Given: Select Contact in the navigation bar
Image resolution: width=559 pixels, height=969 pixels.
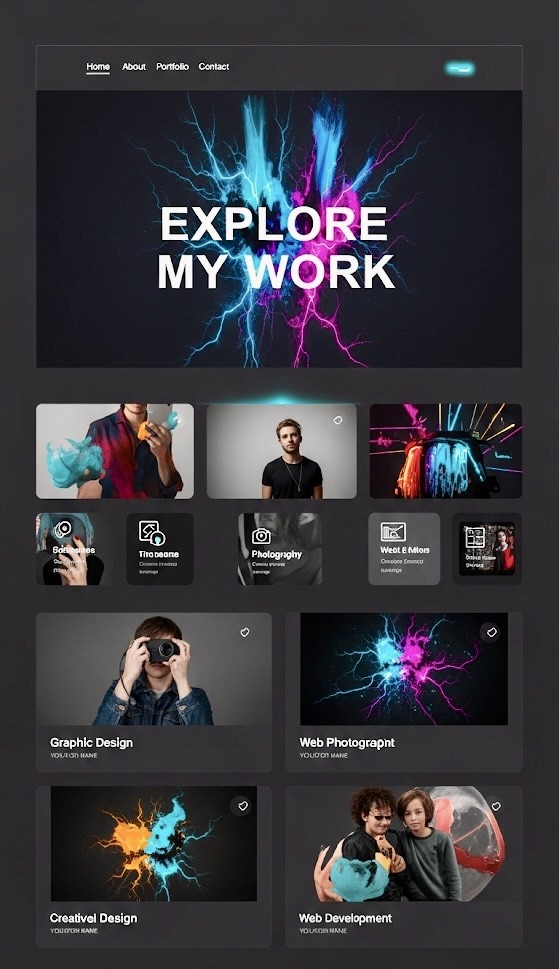Looking at the screenshot, I should pos(214,67).
